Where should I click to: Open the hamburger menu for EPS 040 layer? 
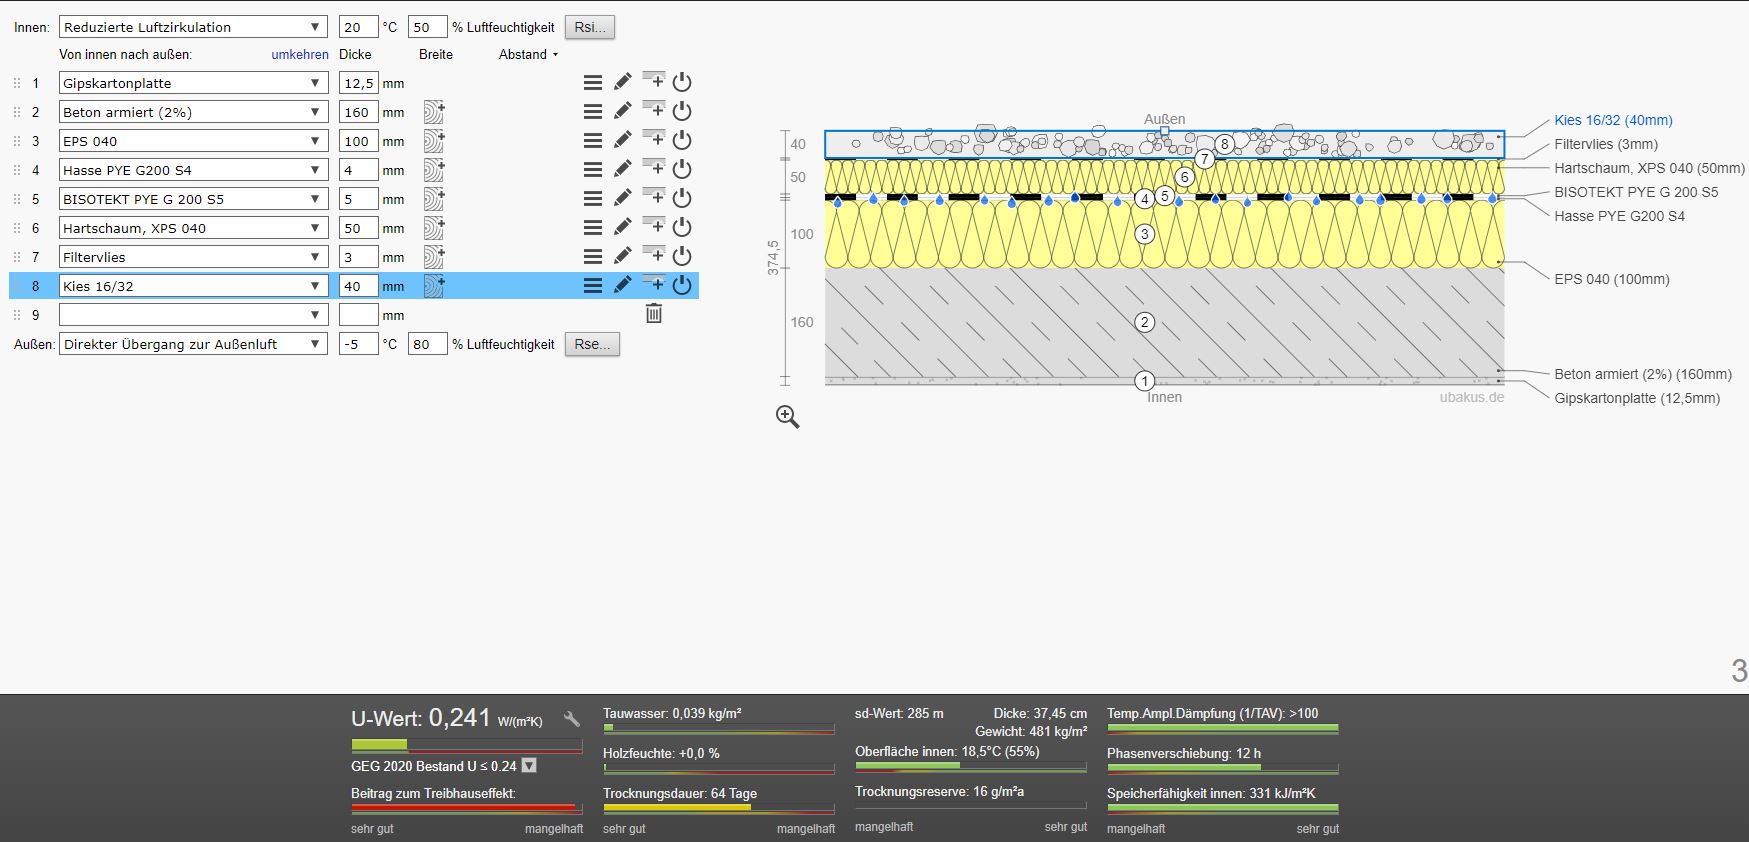click(593, 141)
